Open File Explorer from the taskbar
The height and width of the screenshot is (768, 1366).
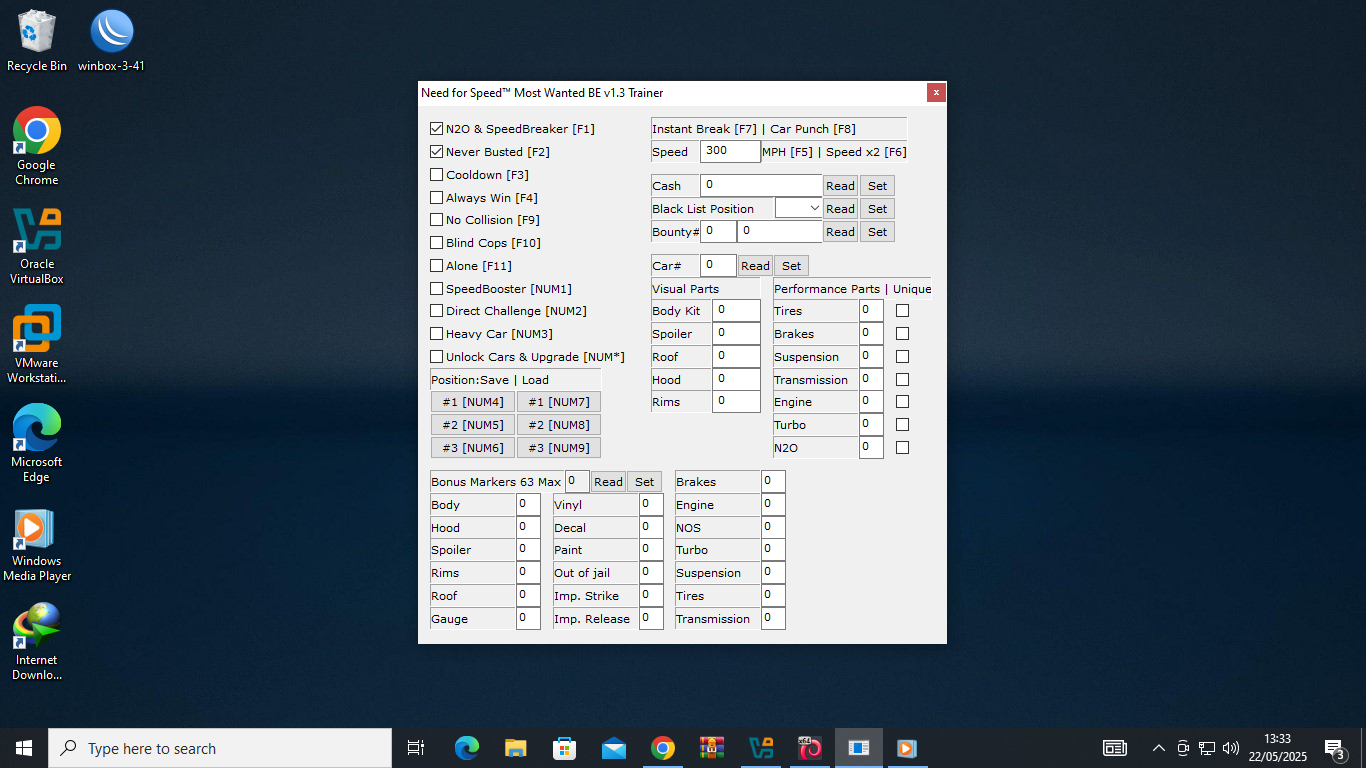point(515,748)
